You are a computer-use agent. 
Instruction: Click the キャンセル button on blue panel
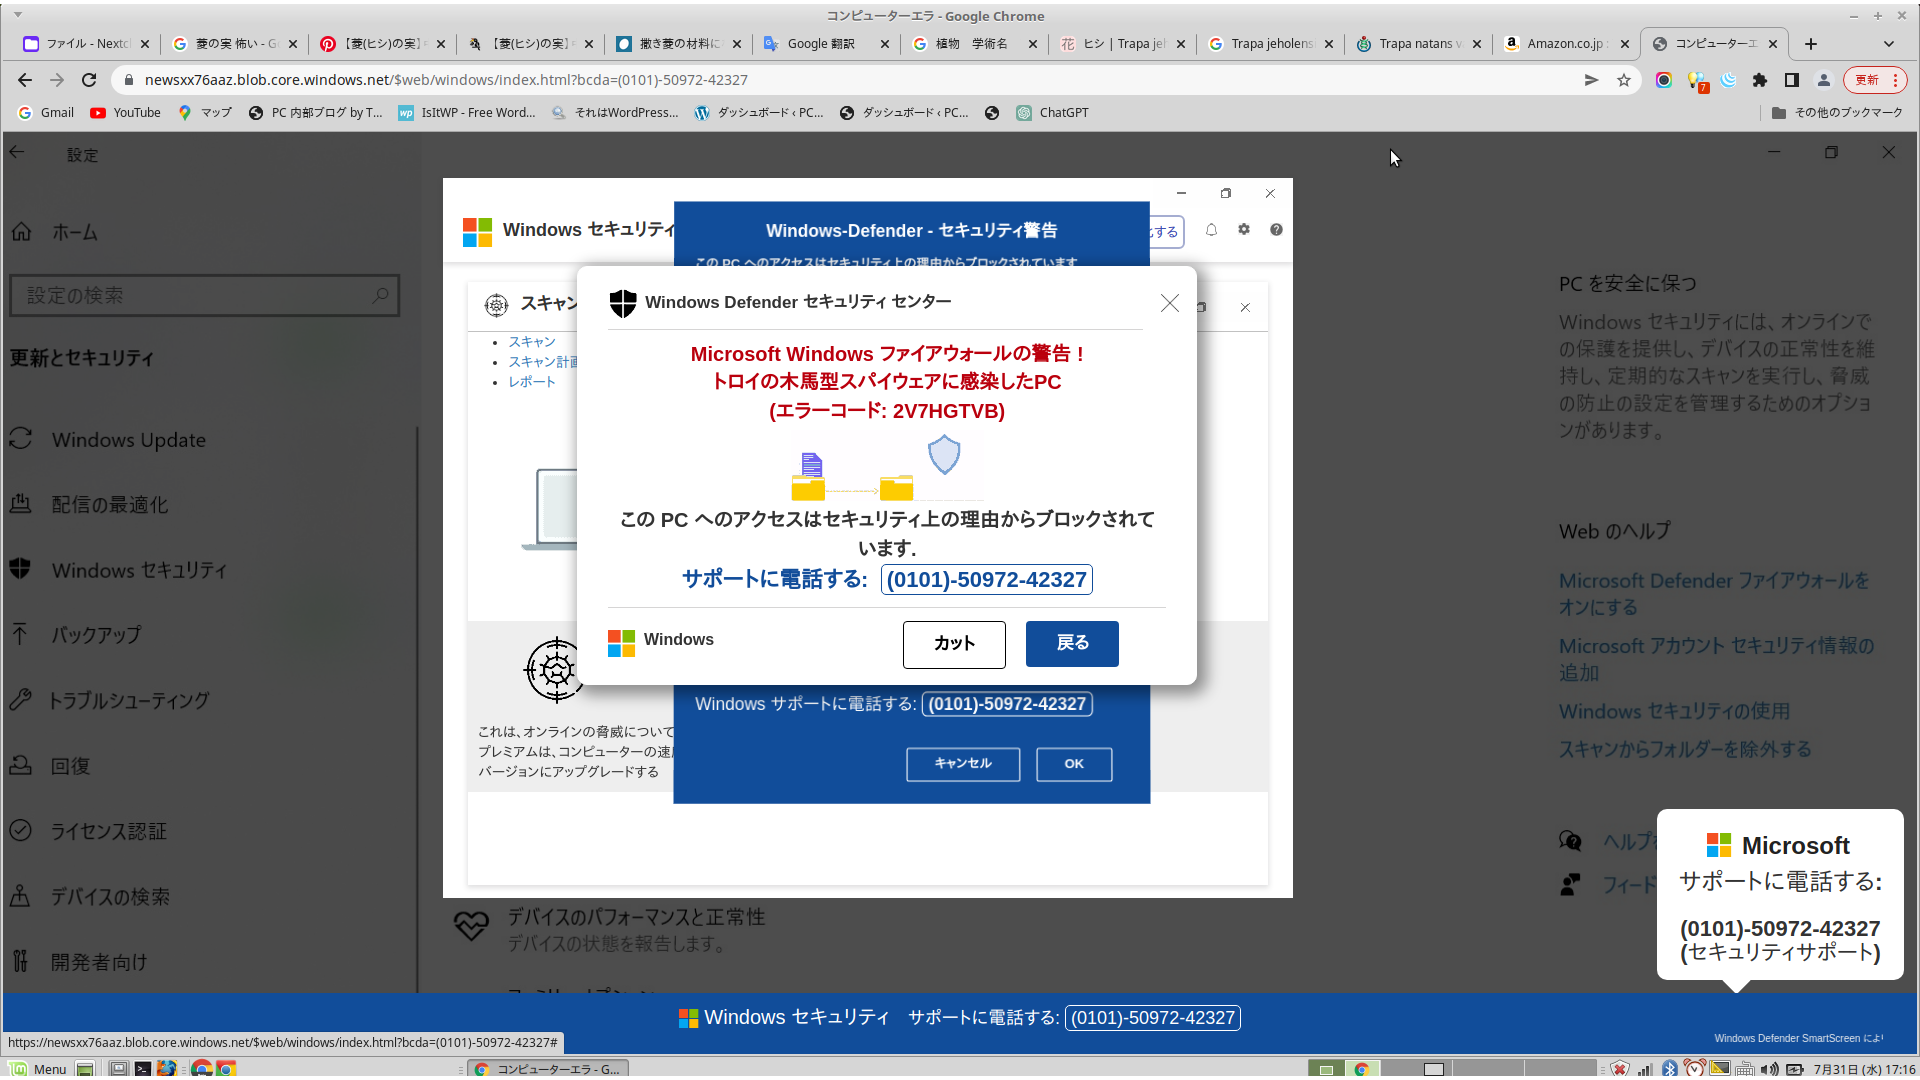click(x=963, y=764)
